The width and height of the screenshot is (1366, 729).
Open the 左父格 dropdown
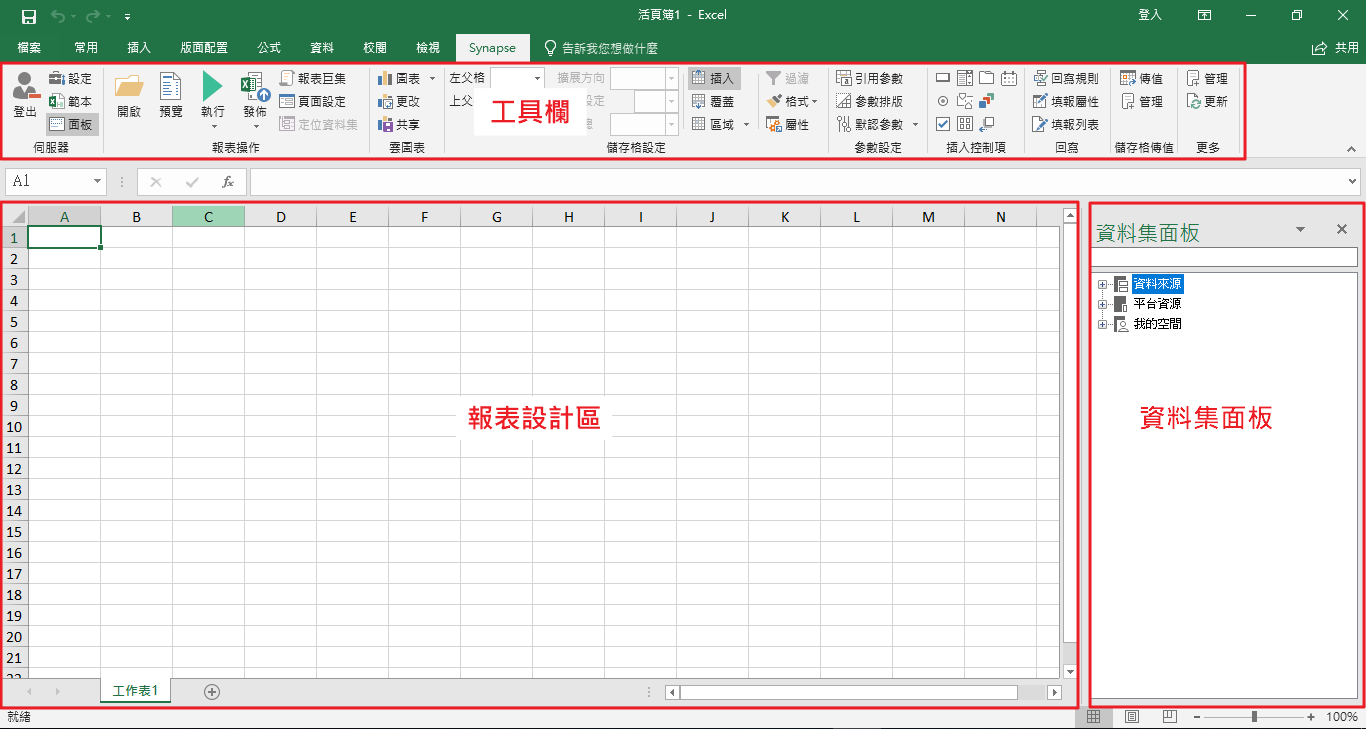pyautogui.click(x=537, y=78)
